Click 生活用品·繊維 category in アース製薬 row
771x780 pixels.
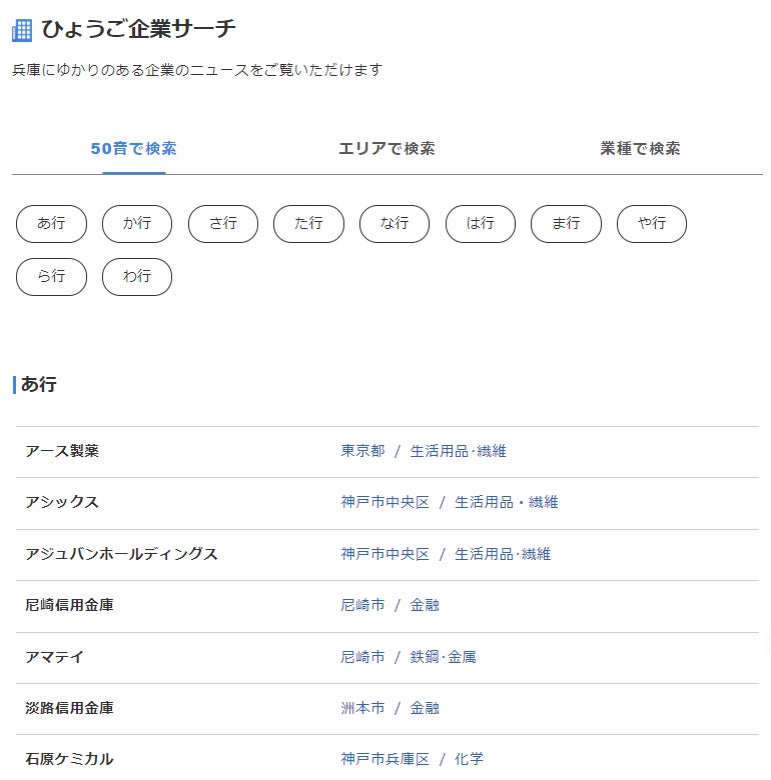[458, 451]
